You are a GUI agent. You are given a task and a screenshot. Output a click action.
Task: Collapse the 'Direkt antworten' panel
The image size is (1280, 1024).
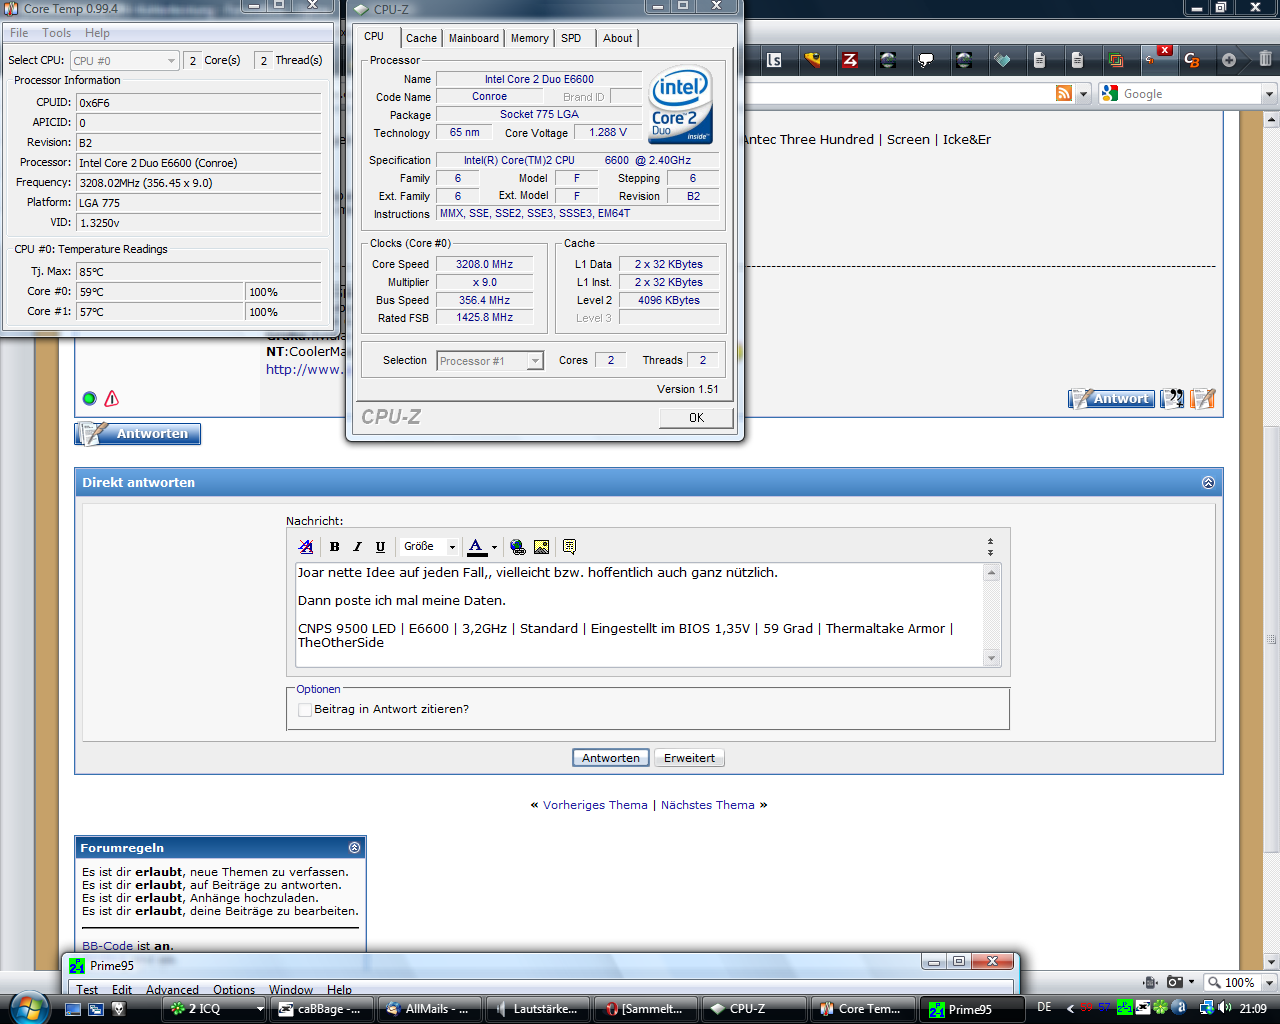tap(1208, 483)
